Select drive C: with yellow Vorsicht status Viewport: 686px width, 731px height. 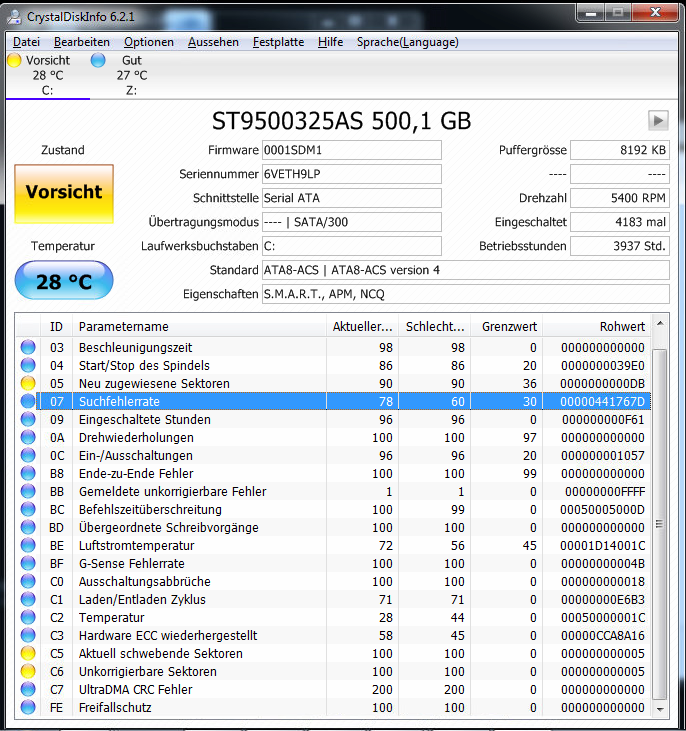(48, 75)
